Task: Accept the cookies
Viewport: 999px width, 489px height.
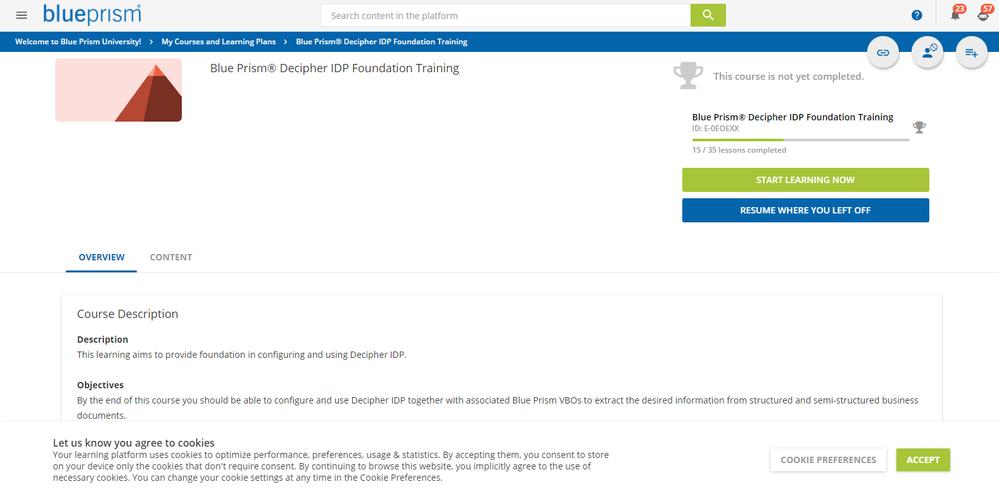Action: 923,460
